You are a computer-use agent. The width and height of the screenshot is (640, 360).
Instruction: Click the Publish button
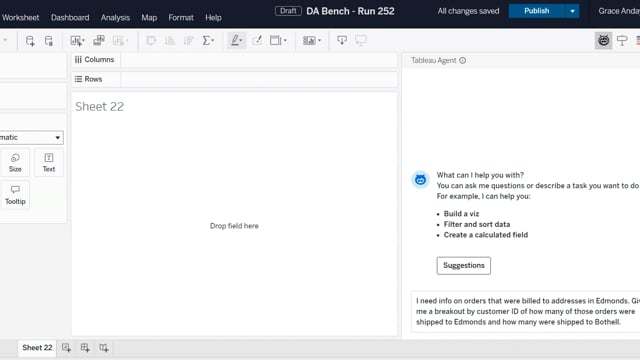(536, 11)
